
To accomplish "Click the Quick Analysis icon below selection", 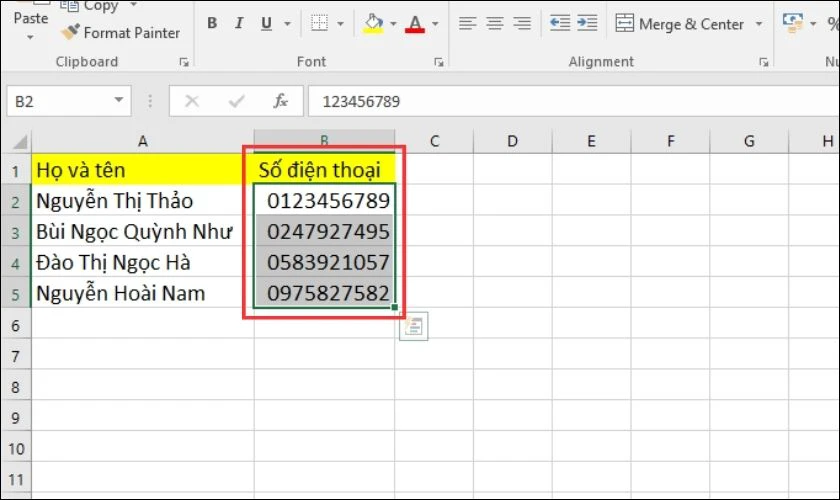I will click(414, 326).
